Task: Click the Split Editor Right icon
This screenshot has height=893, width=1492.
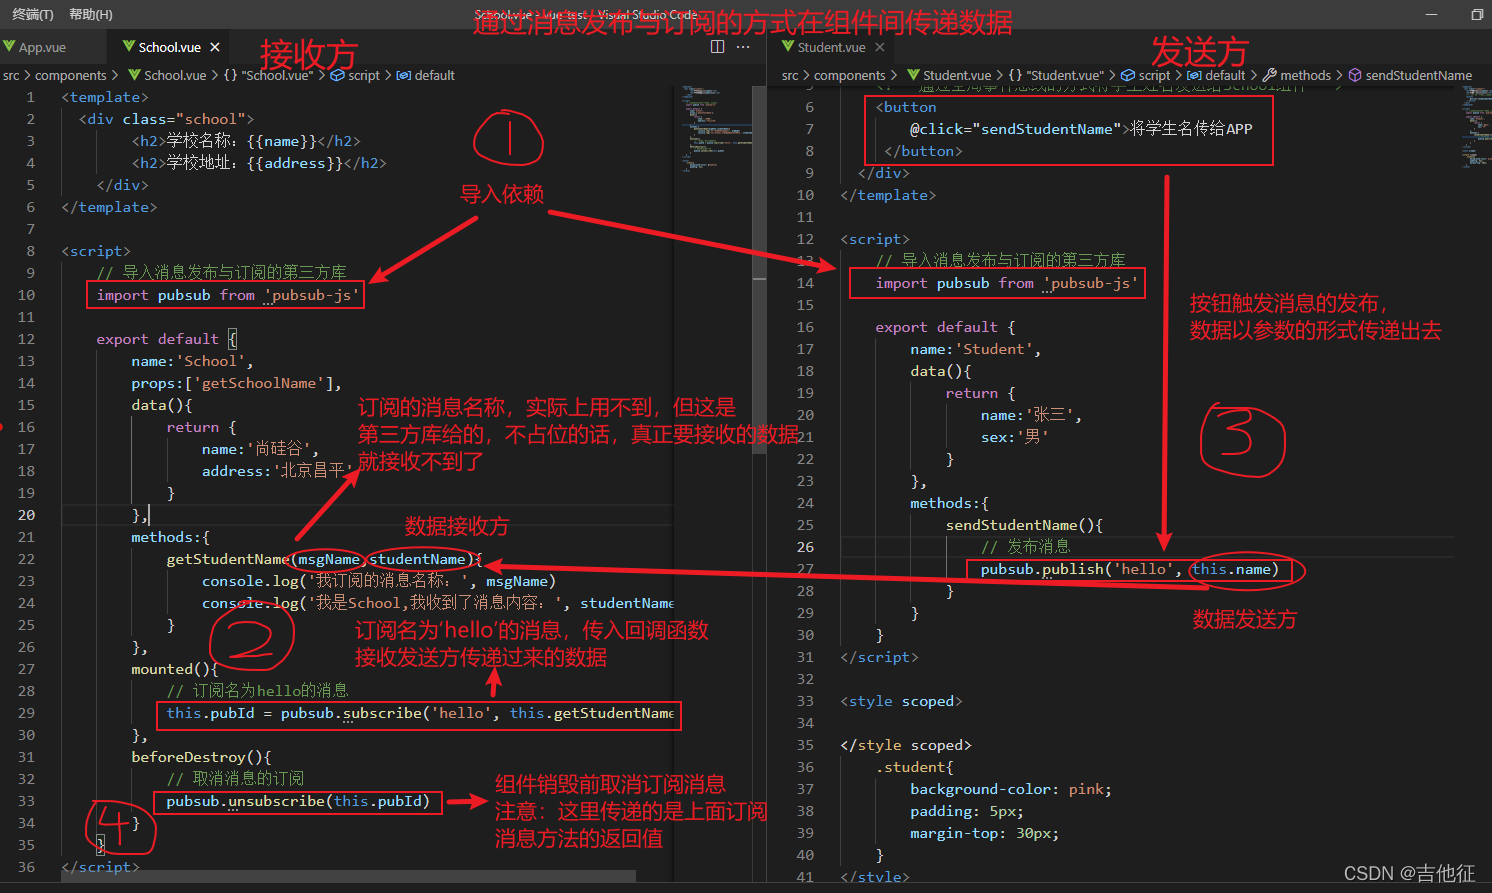Action: click(717, 47)
